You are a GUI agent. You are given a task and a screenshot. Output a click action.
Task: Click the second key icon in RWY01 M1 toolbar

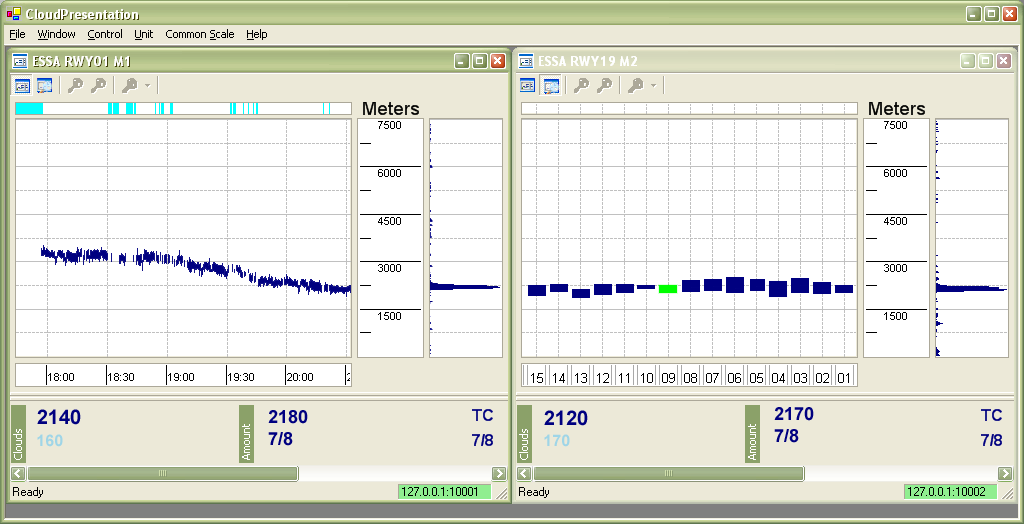pos(99,86)
